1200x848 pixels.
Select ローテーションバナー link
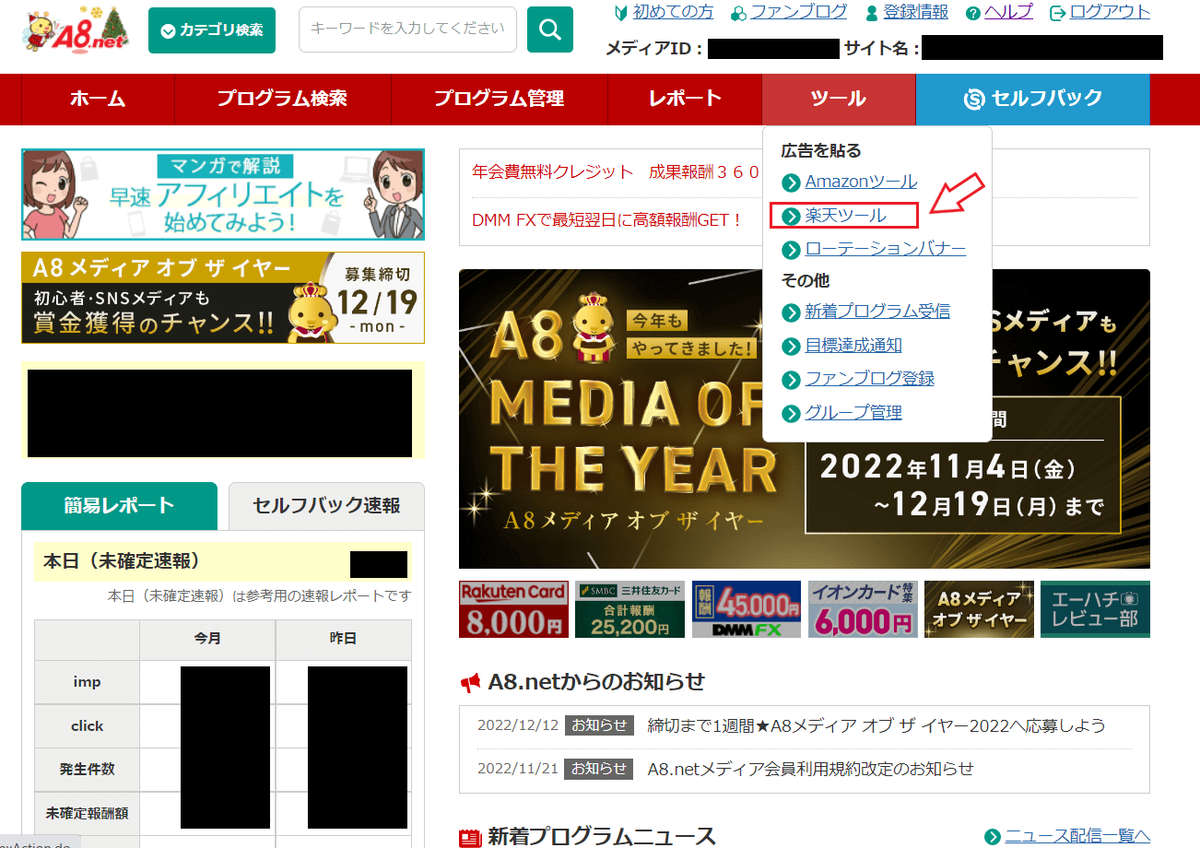point(885,249)
